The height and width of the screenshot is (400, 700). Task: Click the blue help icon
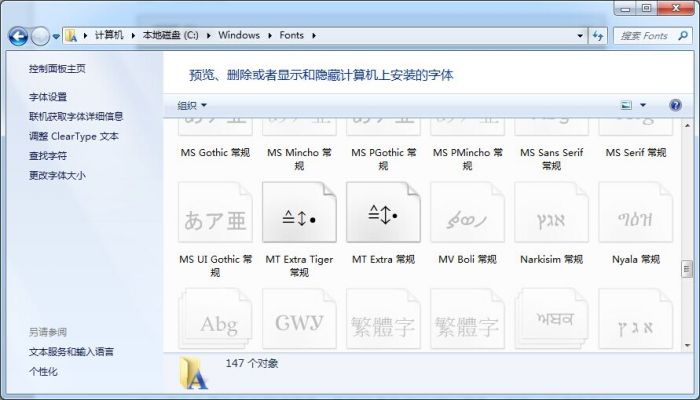[x=675, y=105]
